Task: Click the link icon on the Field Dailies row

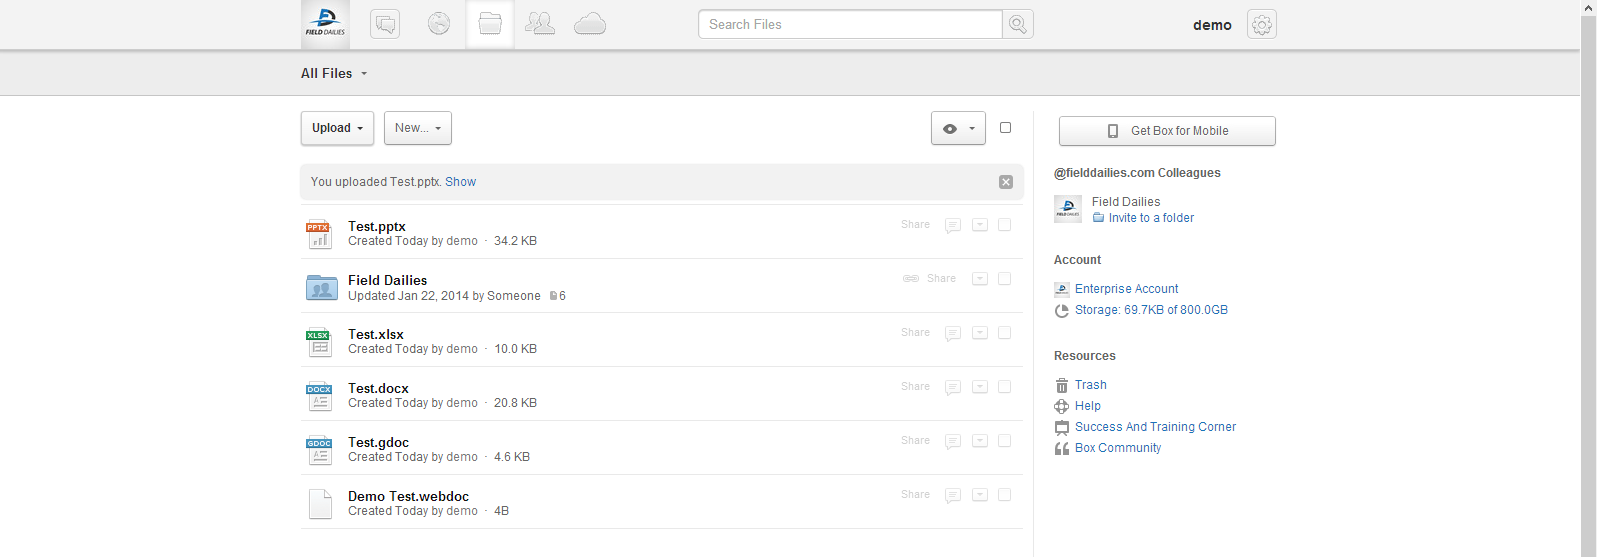Action: coord(911,279)
